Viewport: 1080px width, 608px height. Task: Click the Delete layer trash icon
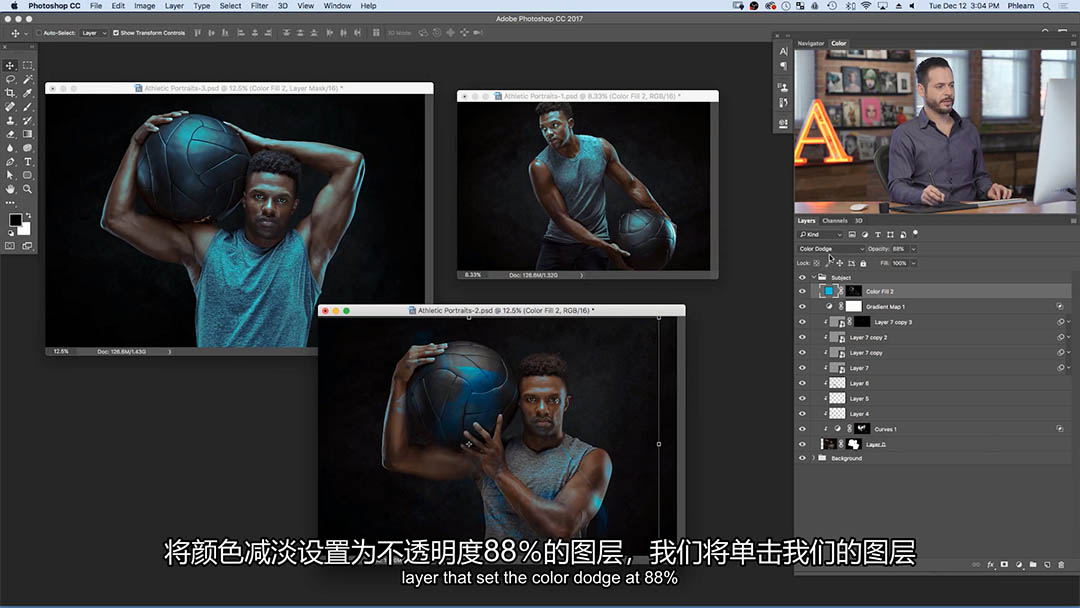pyautogui.click(x=1061, y=565)
